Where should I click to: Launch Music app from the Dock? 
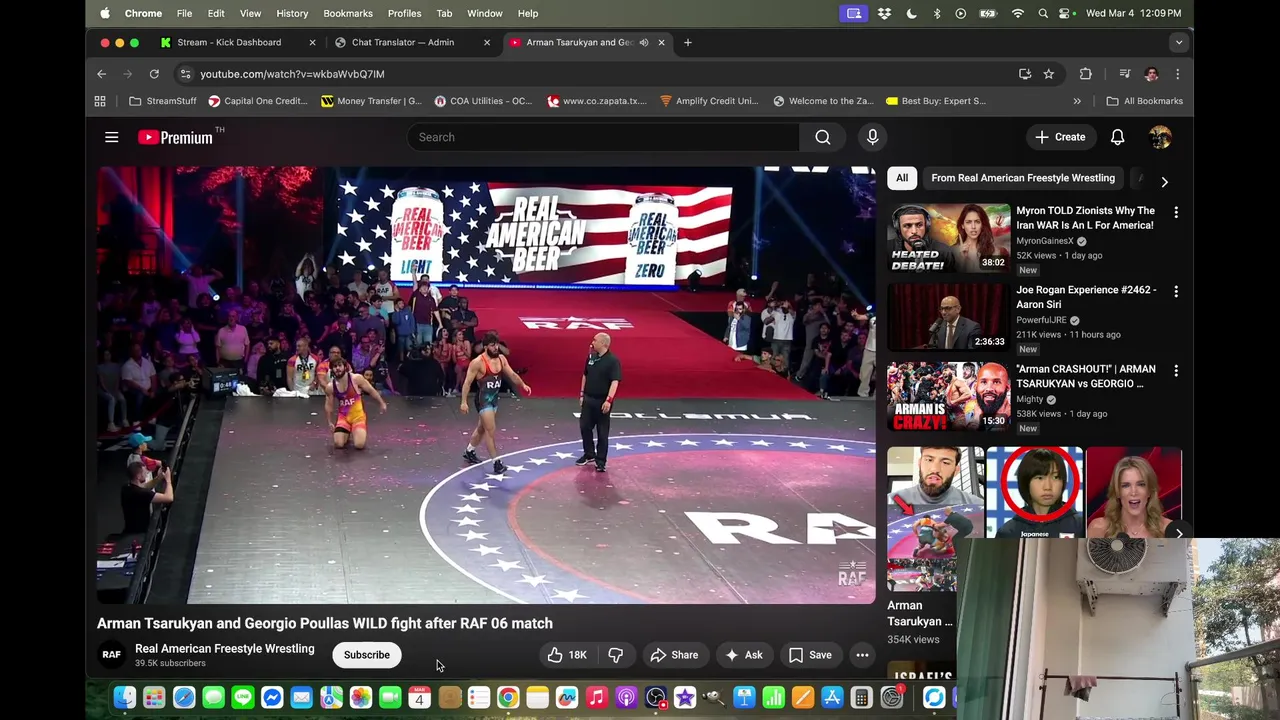tap(597, 698)
